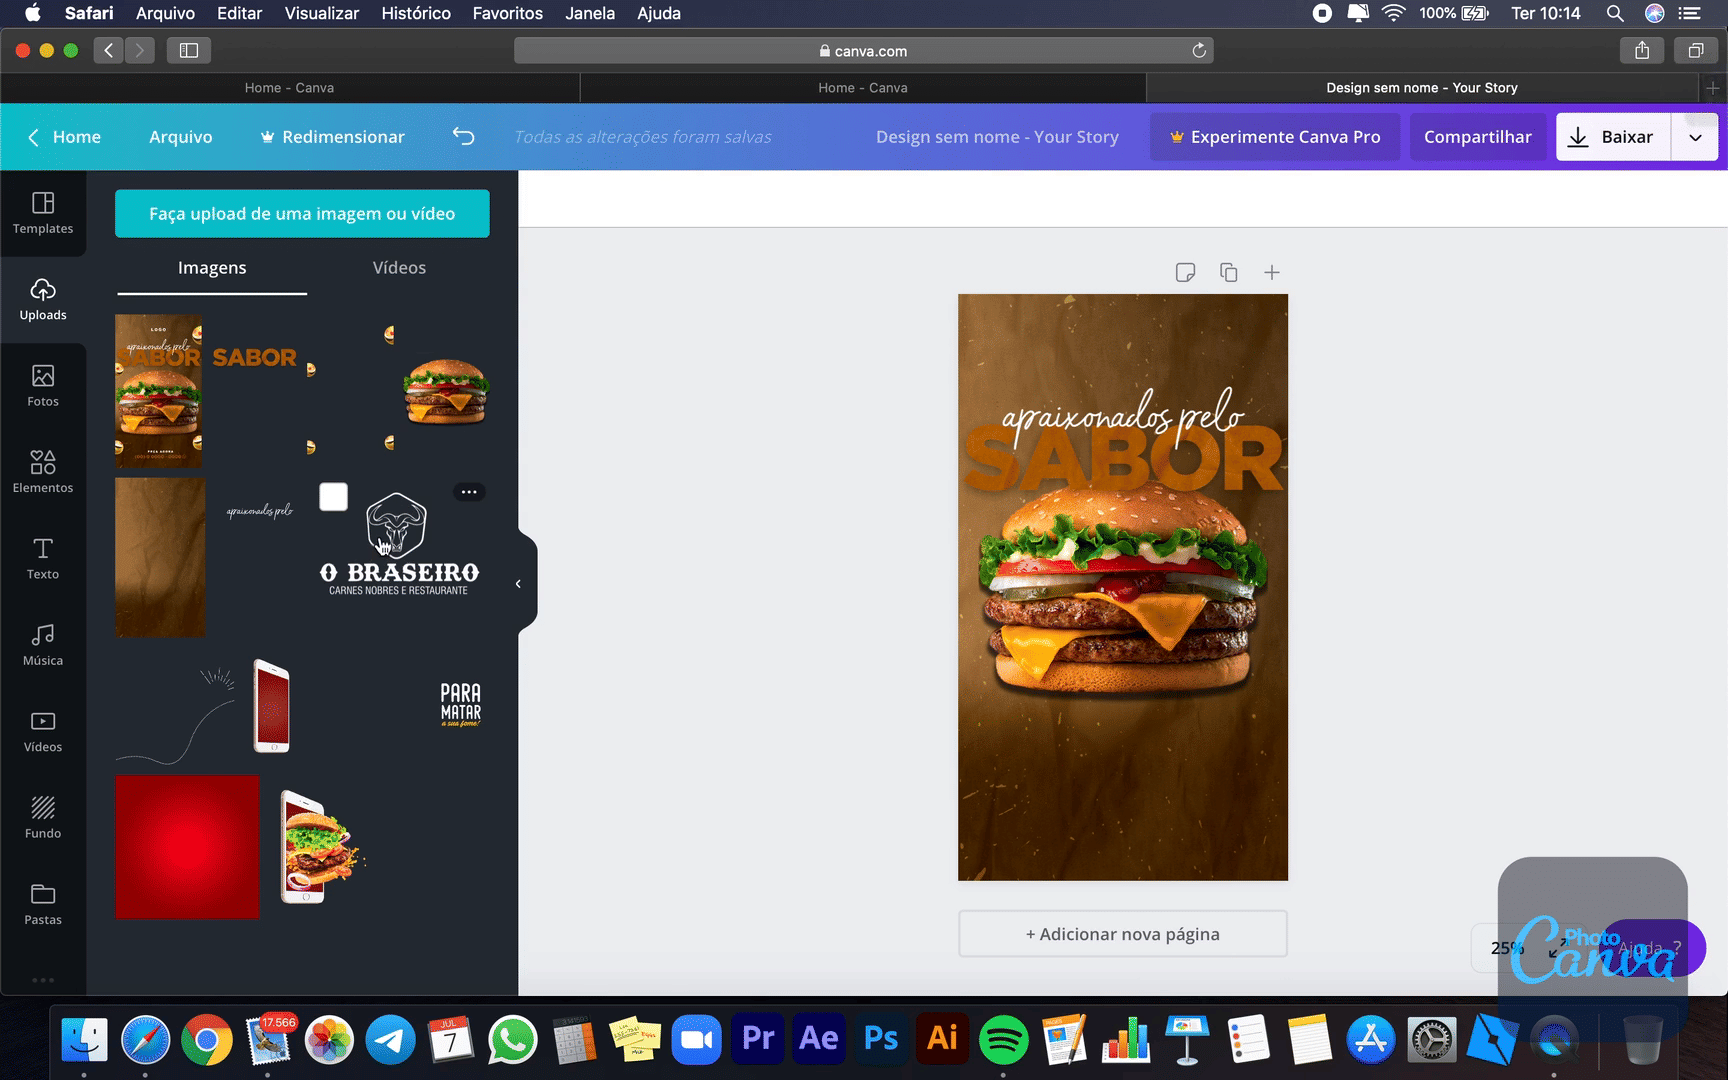Open the three-dot menu on logo upload

click(469, 492)
